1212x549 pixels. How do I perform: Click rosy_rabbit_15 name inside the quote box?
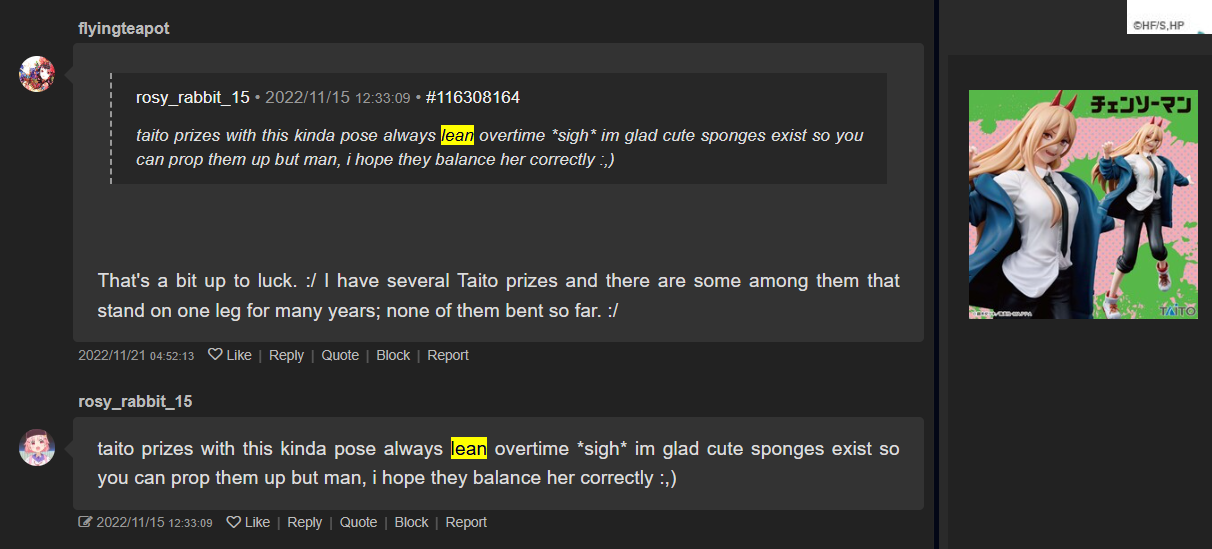[x=193, y=97]
